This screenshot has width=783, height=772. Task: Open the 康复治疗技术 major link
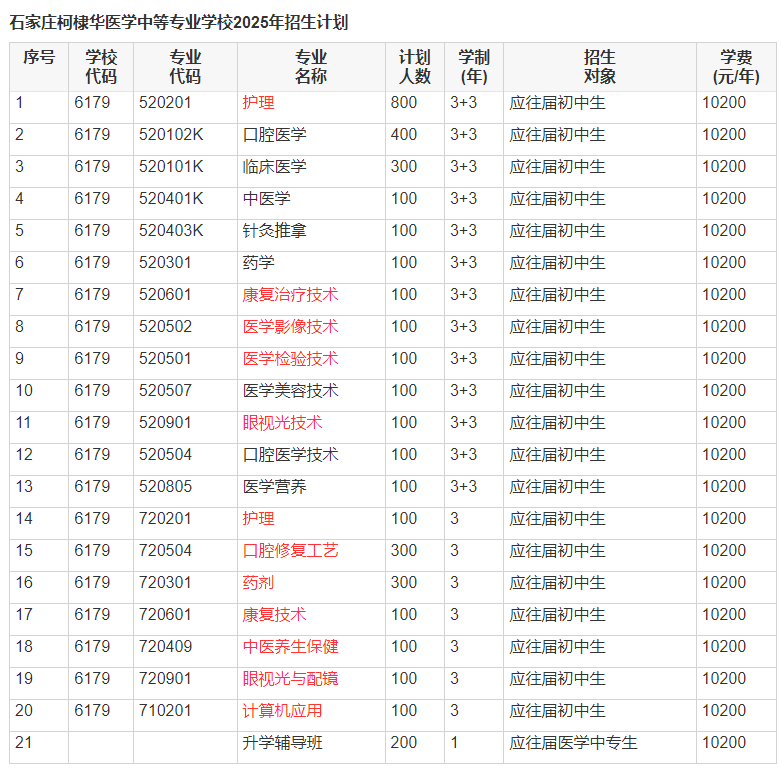pos(290,295)
